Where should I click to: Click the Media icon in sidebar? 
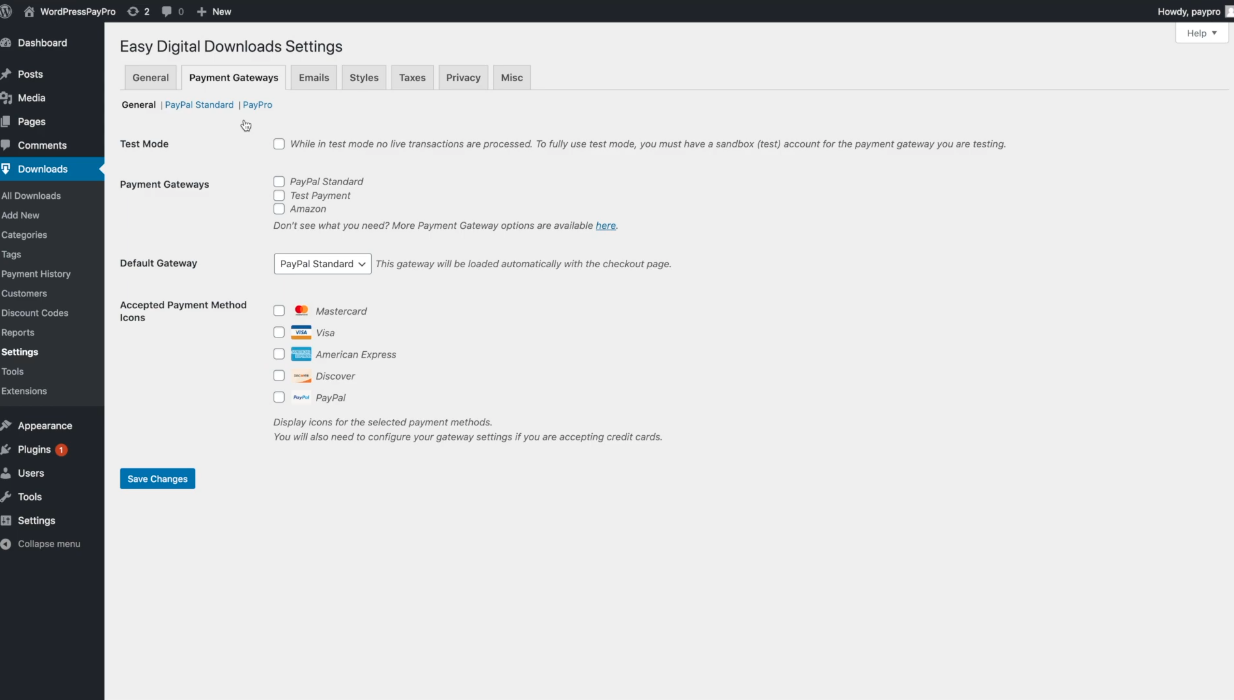[x=7, y=98]
